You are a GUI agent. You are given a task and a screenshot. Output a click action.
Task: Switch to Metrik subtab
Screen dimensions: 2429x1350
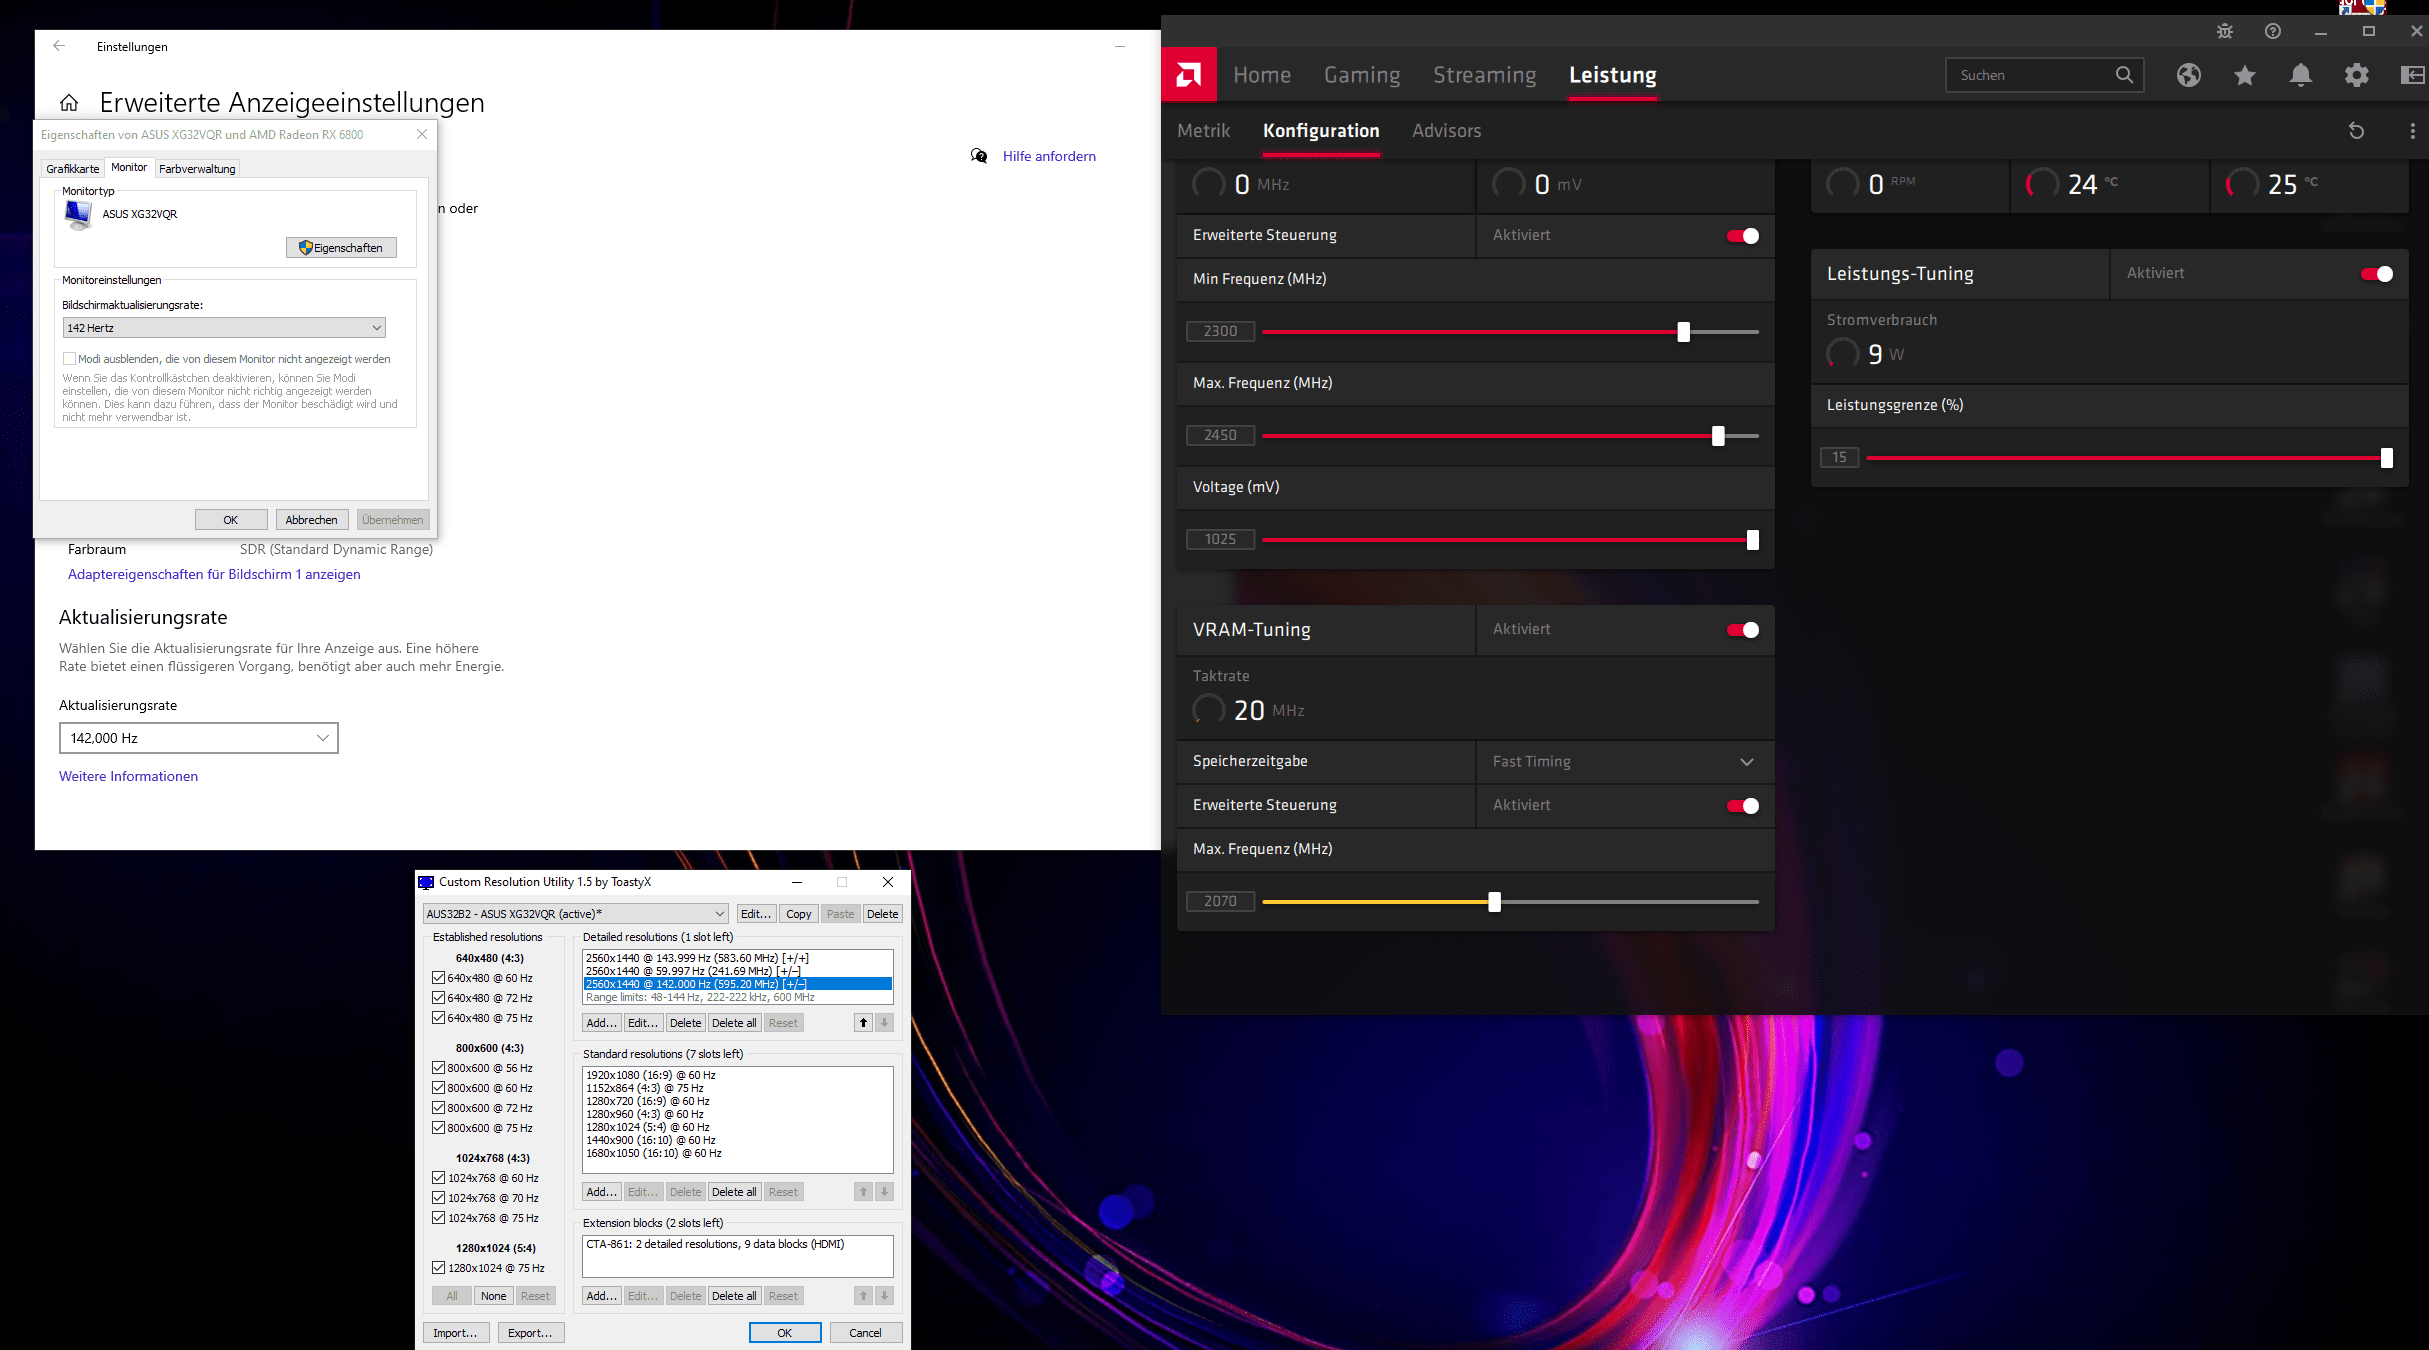[1204, 131]
